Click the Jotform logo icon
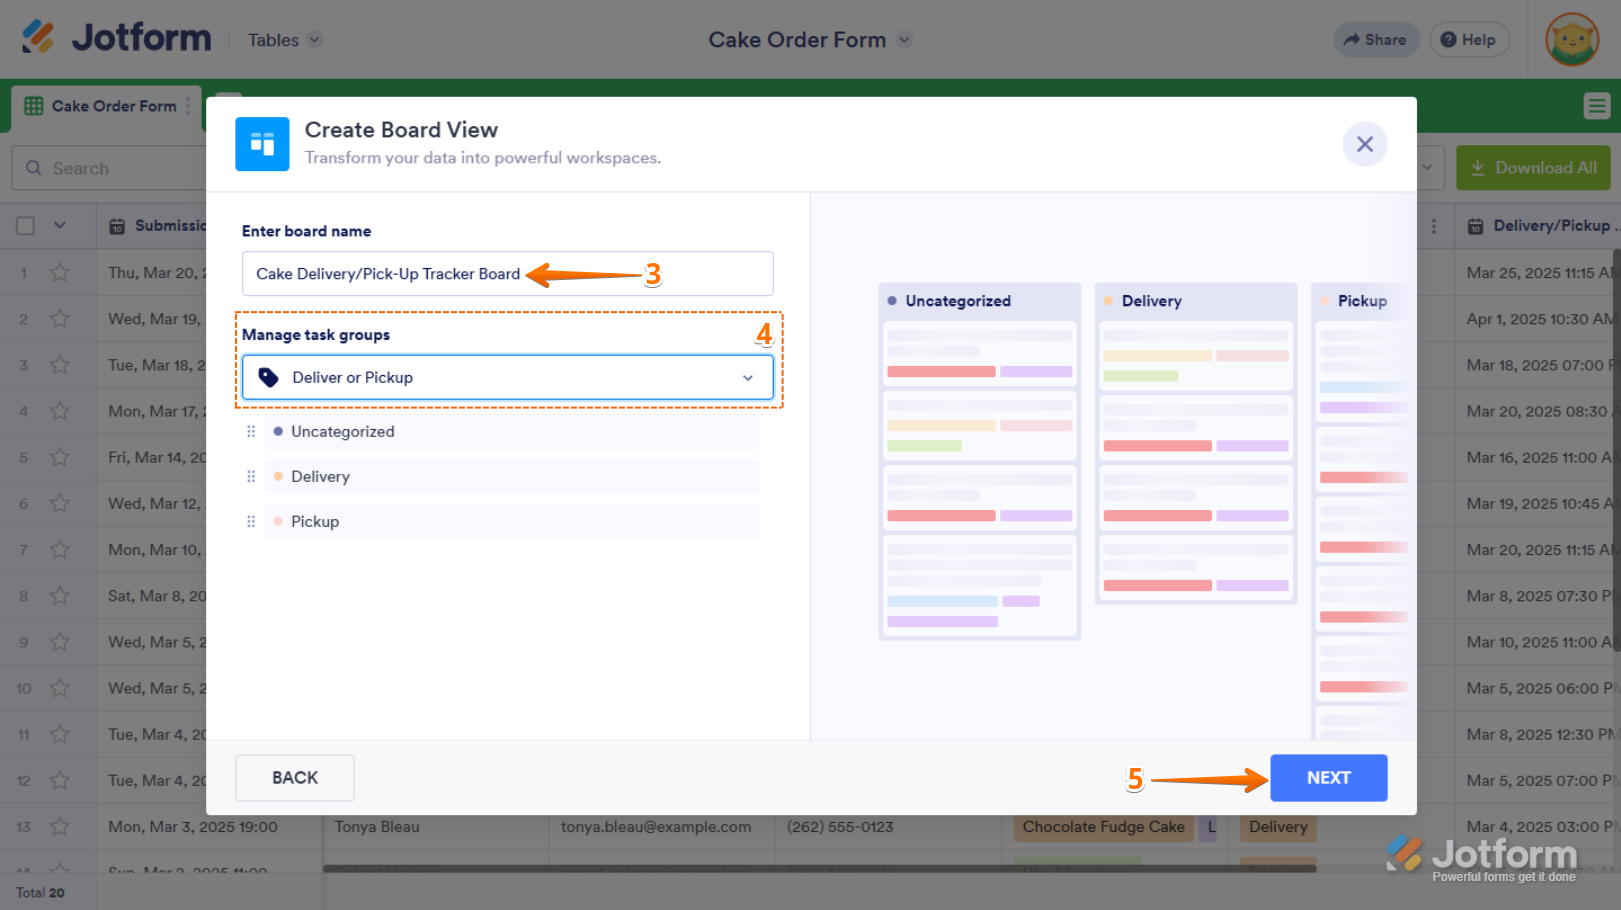This screenshot has height=910, width=1621. 38,38
